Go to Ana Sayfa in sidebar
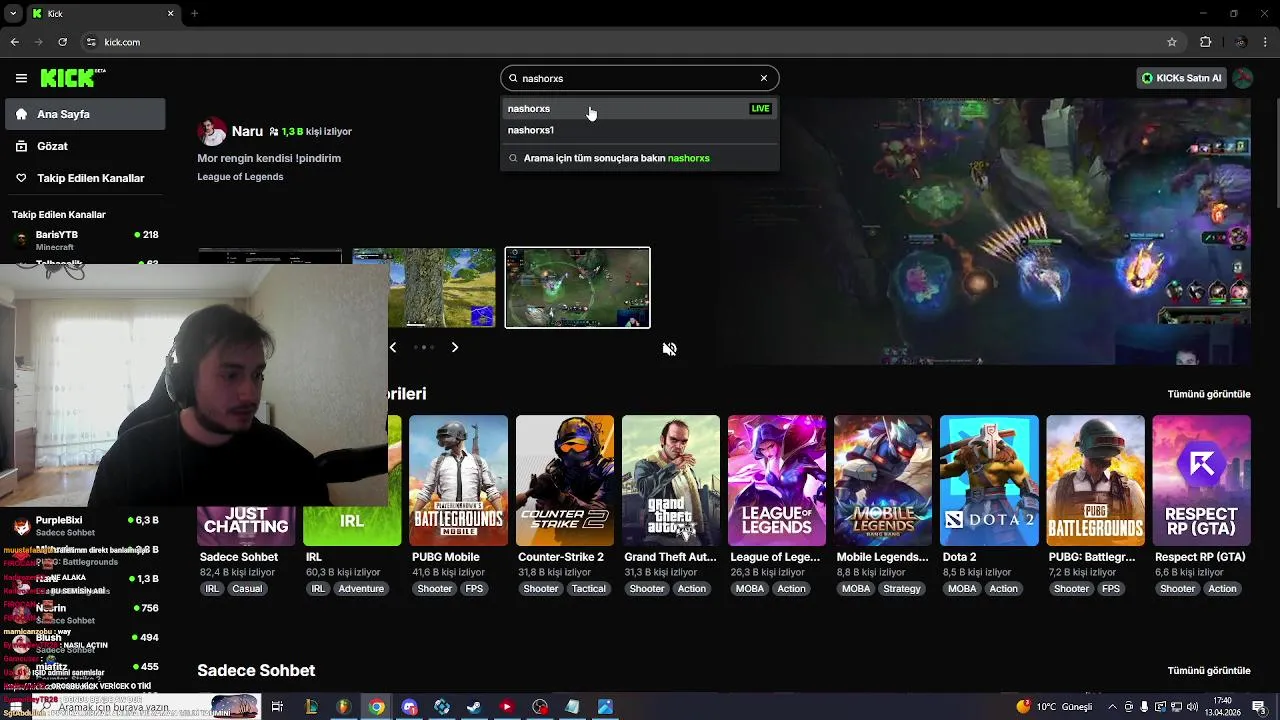The image size is (1280, 720). point(85,114)
